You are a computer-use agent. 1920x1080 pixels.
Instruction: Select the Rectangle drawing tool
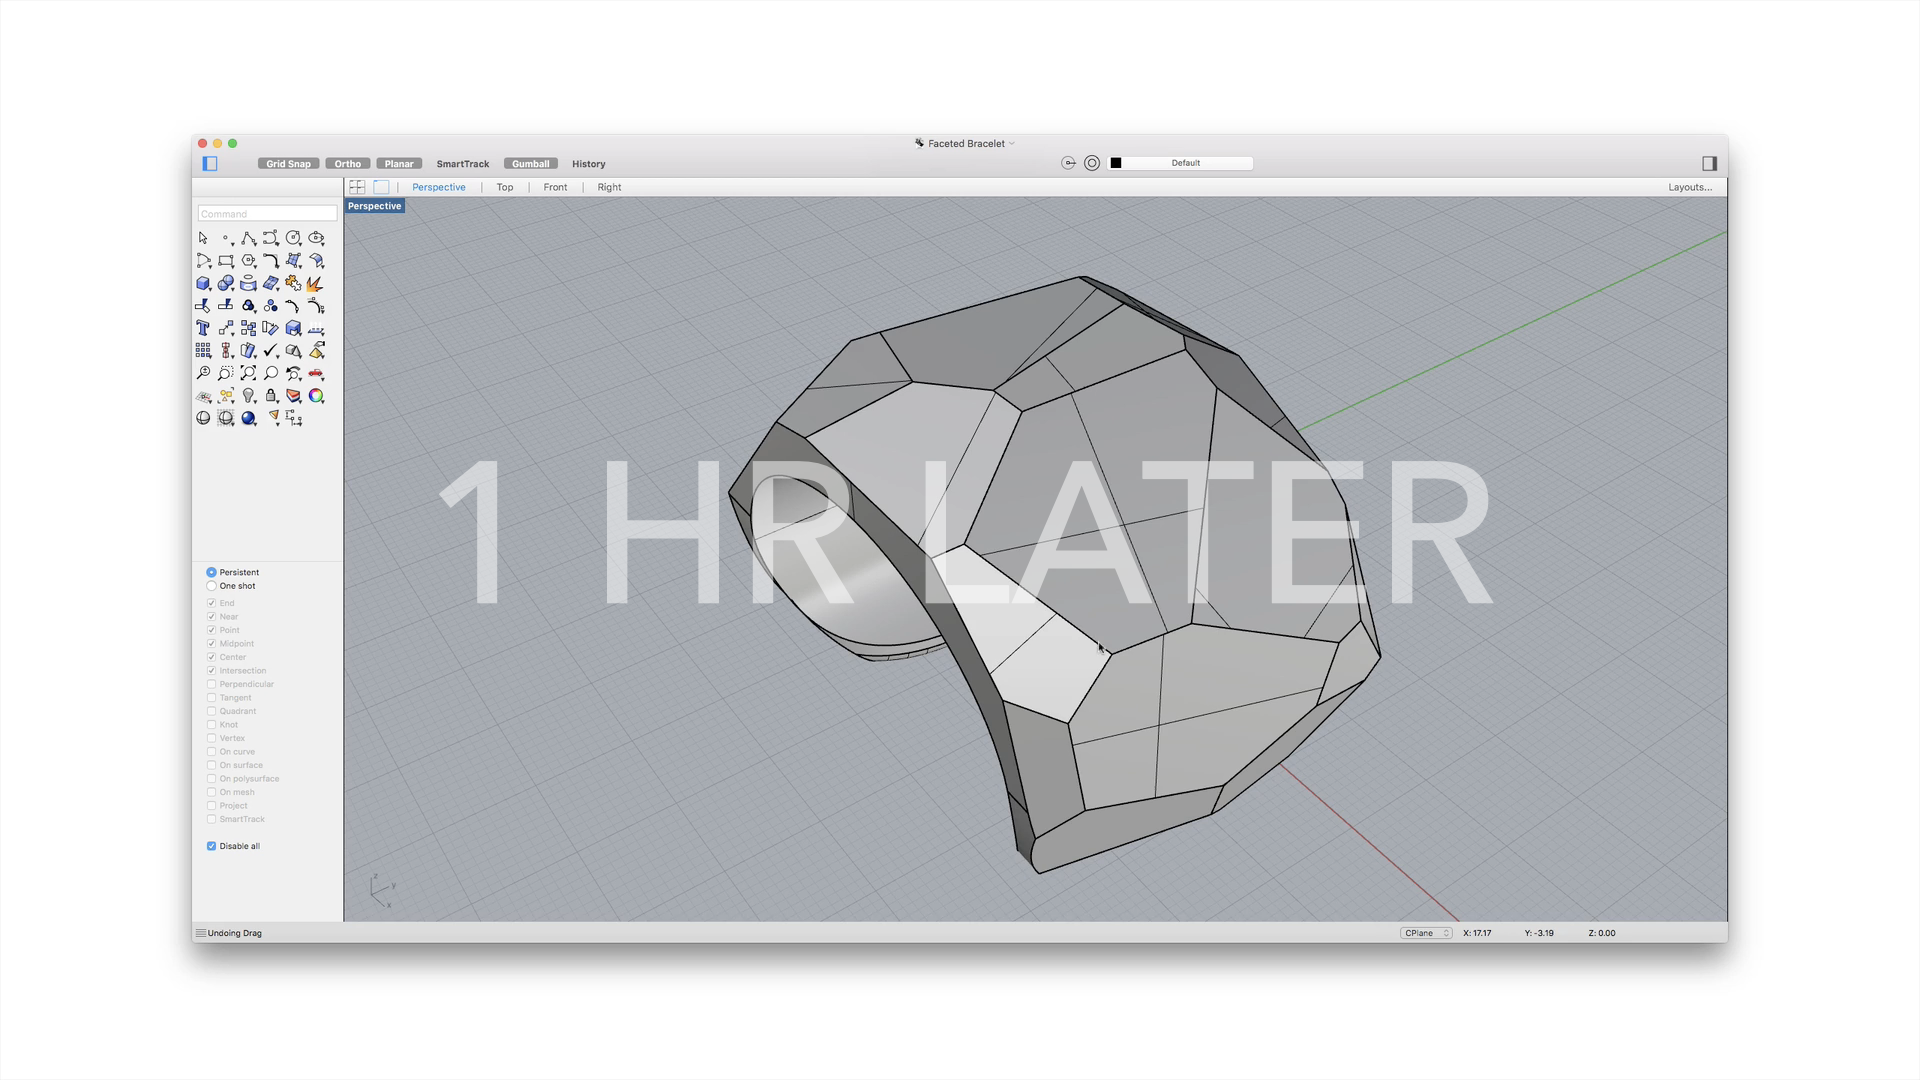pos(226,260)
